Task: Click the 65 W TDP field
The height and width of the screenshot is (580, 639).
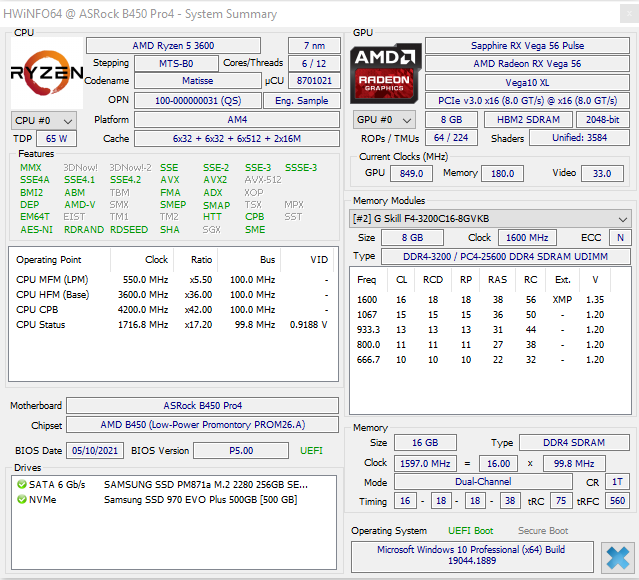Action: (x=56, y=139)
